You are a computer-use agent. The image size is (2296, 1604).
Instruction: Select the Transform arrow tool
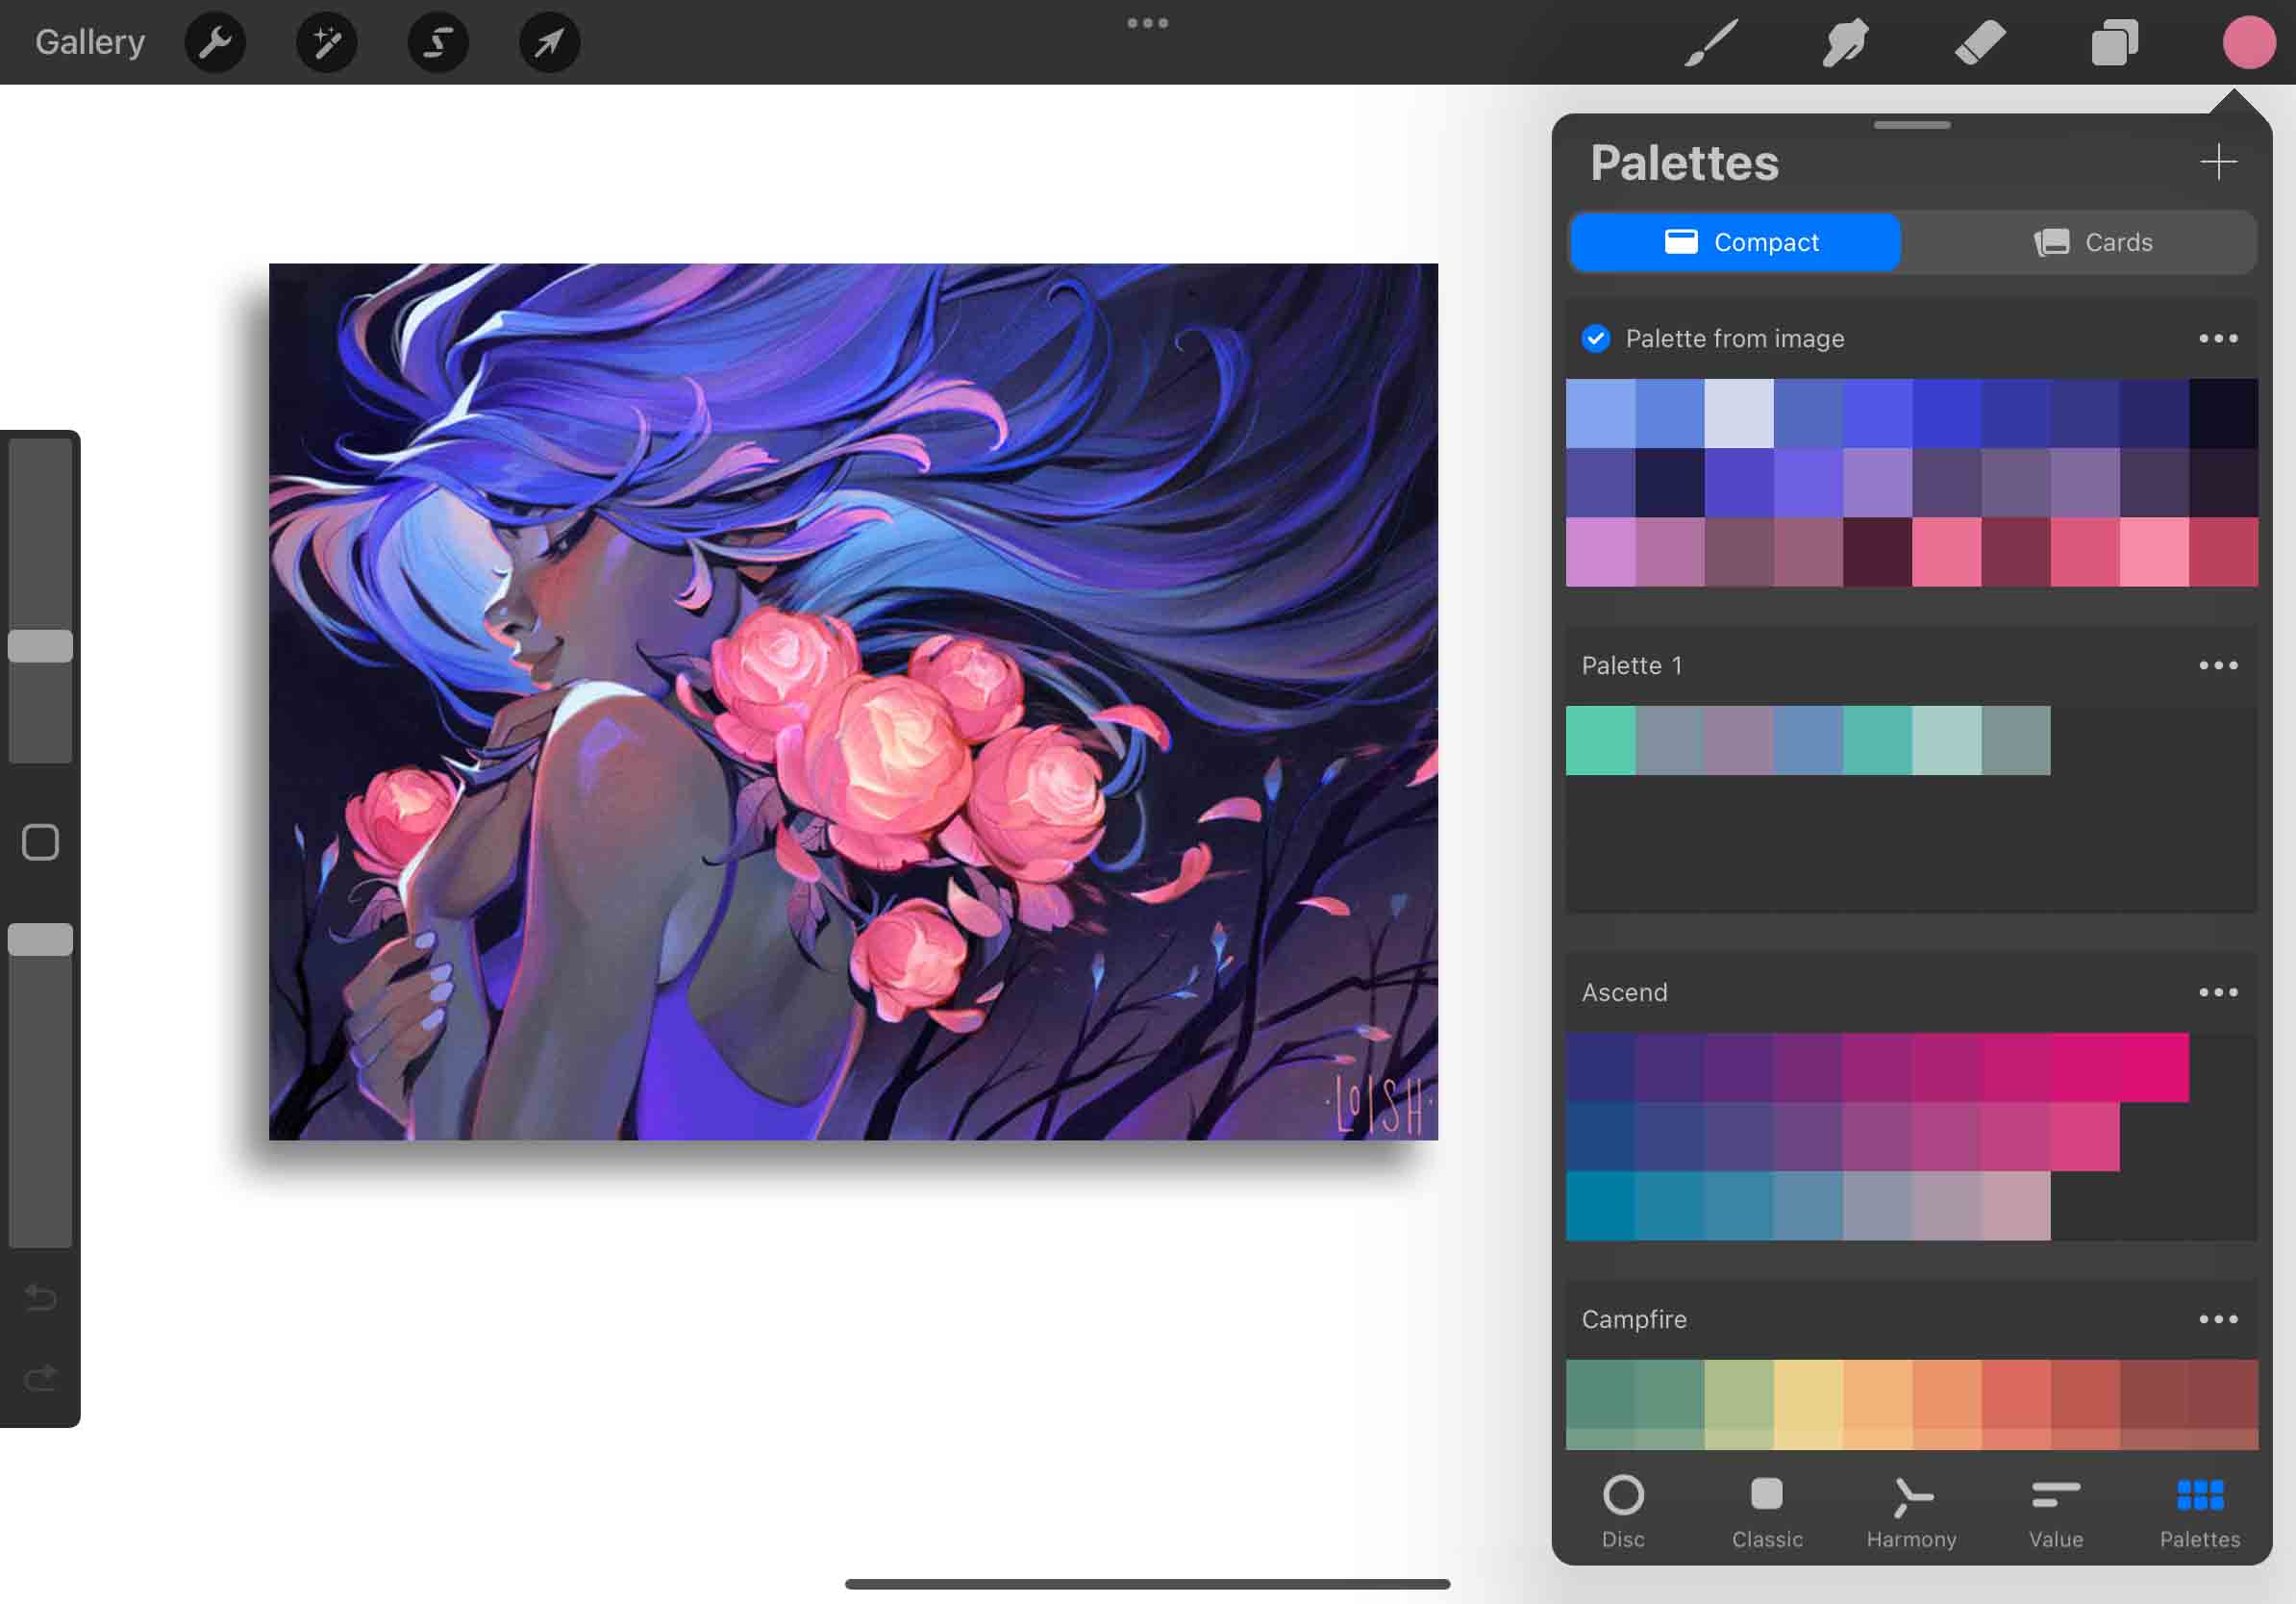548,42
